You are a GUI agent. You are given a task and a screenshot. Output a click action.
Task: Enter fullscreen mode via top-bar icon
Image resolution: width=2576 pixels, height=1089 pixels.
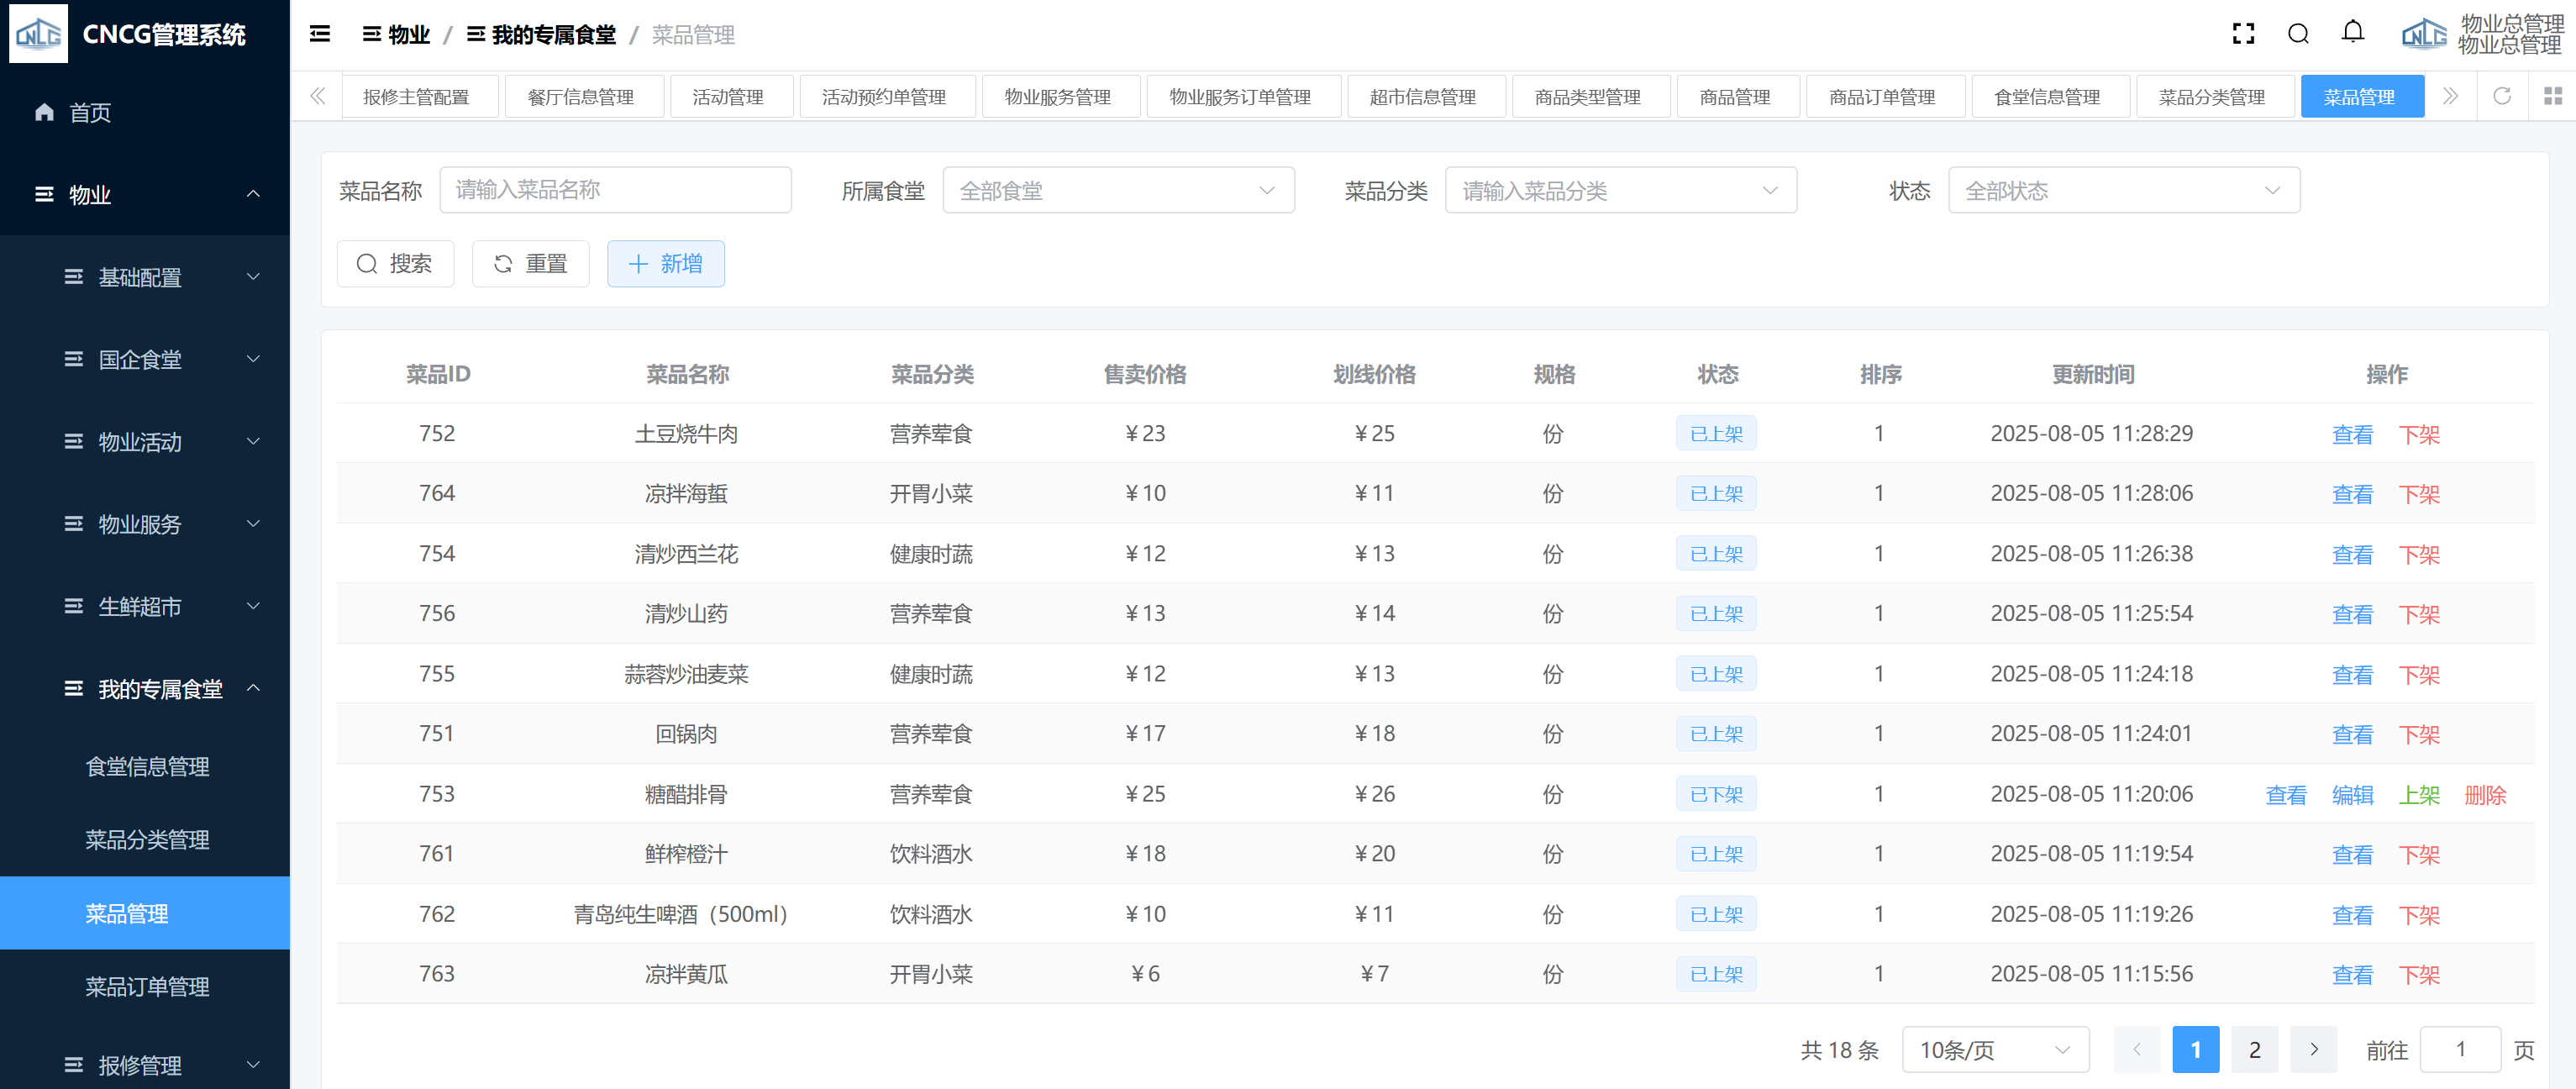pyautogui.click(x=2243, y=35)
